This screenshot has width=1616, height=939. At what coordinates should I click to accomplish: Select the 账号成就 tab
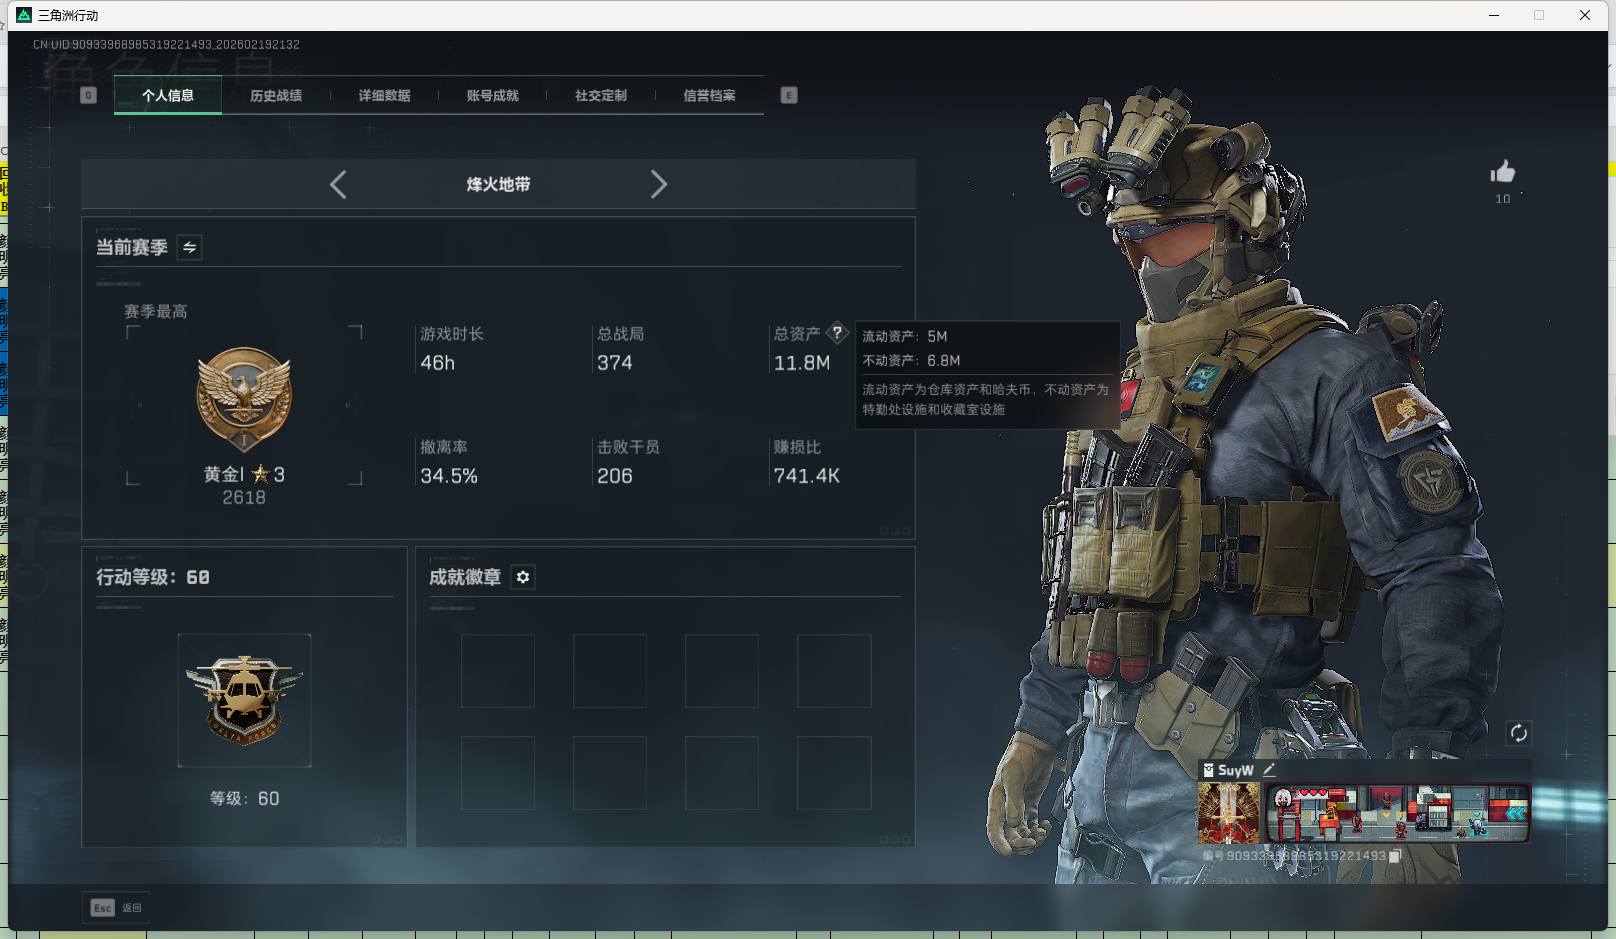[x=492, y=96]
